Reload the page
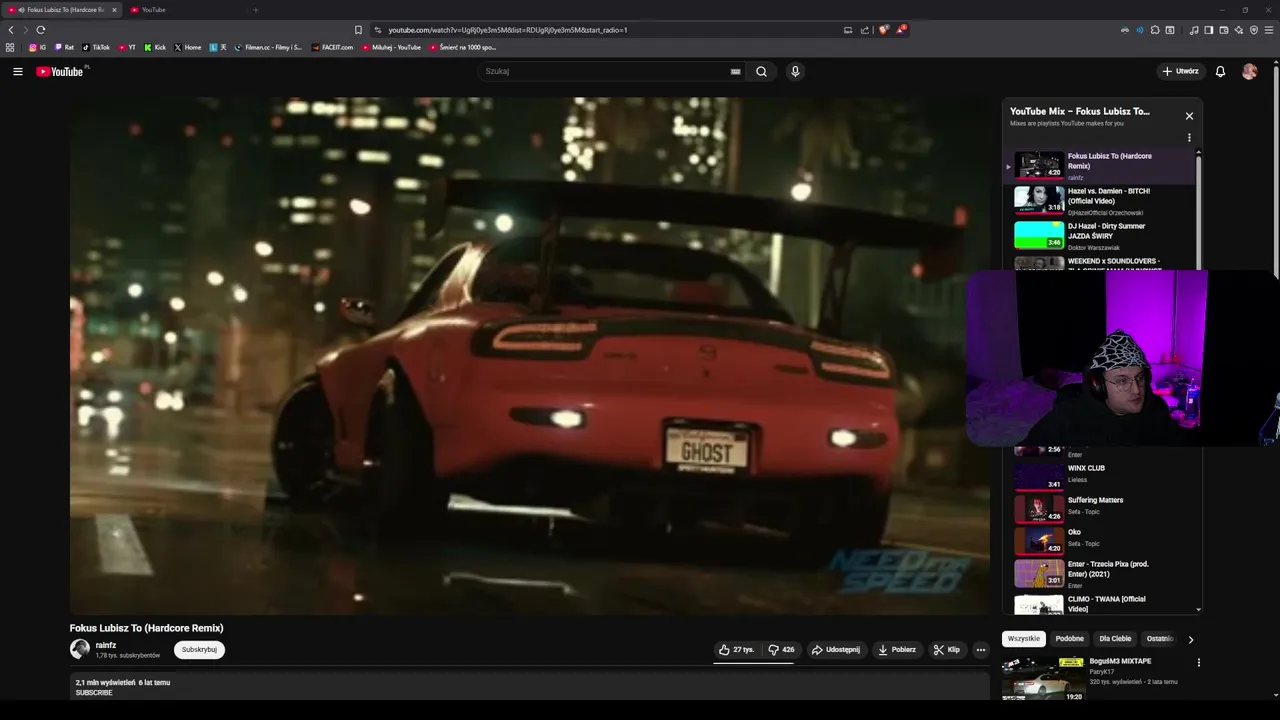1280x720 pixels. coord(41,30)
